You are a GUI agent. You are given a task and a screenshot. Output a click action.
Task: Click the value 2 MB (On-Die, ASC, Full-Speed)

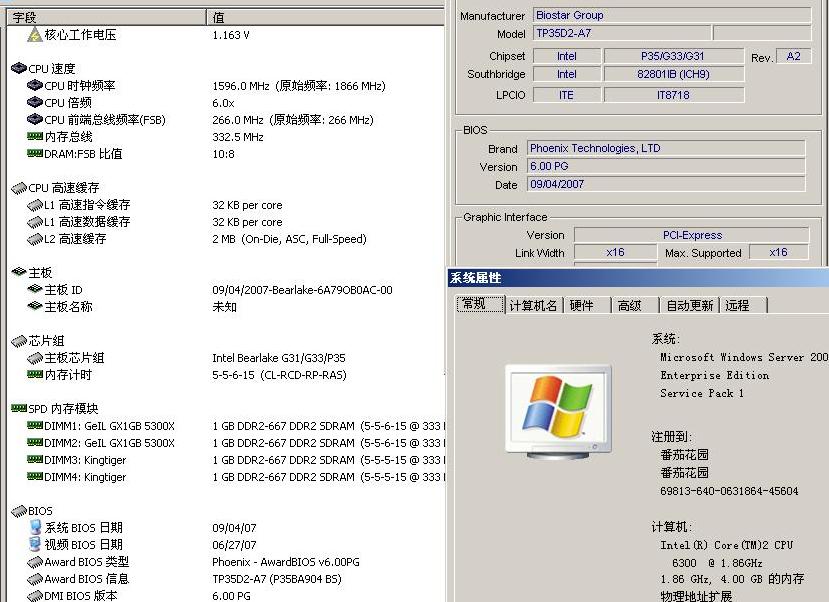(289, 239)
